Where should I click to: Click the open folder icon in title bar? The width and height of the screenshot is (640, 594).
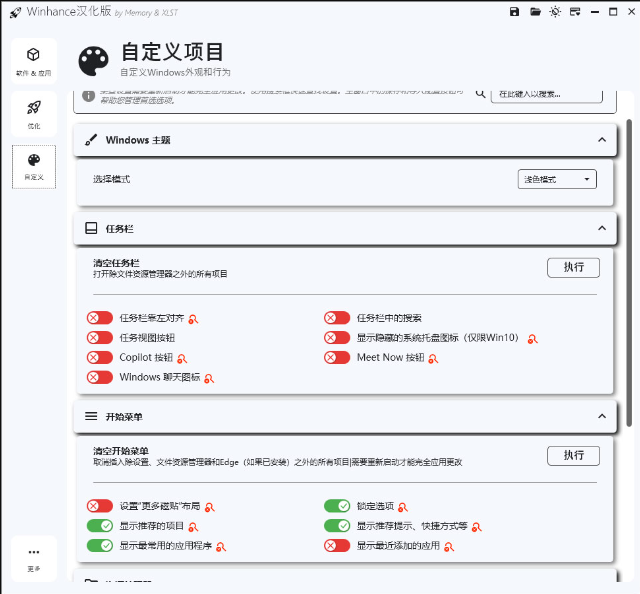[x=535, y=12]
